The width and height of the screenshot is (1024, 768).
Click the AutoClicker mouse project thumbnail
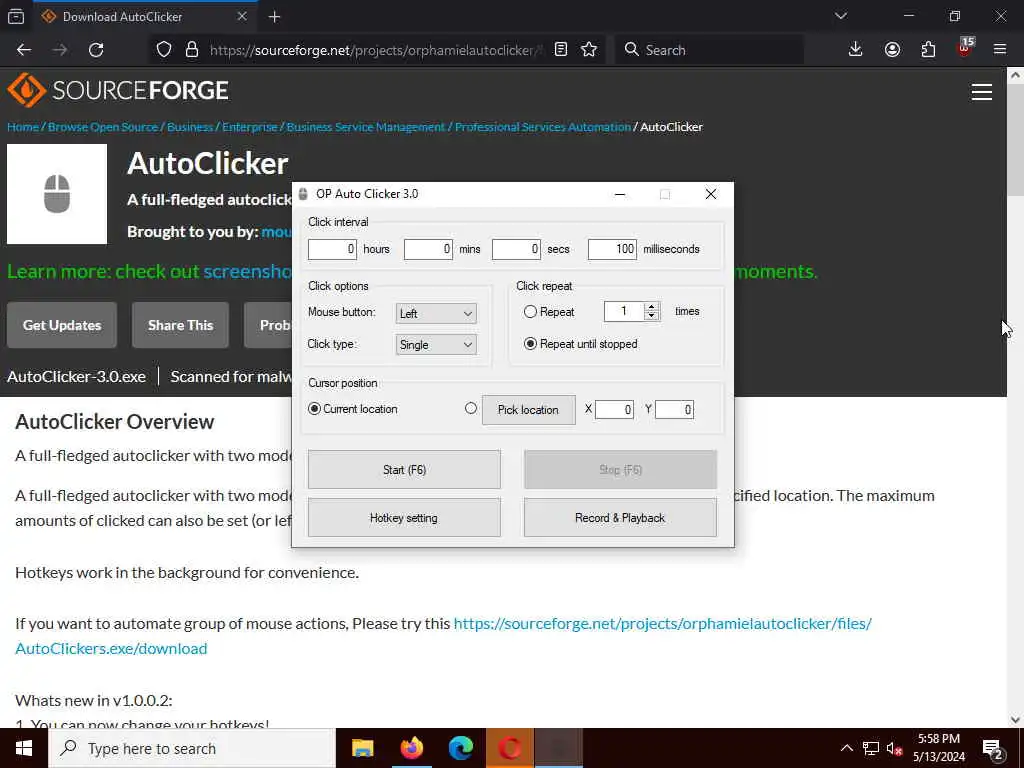click(57, 194)
